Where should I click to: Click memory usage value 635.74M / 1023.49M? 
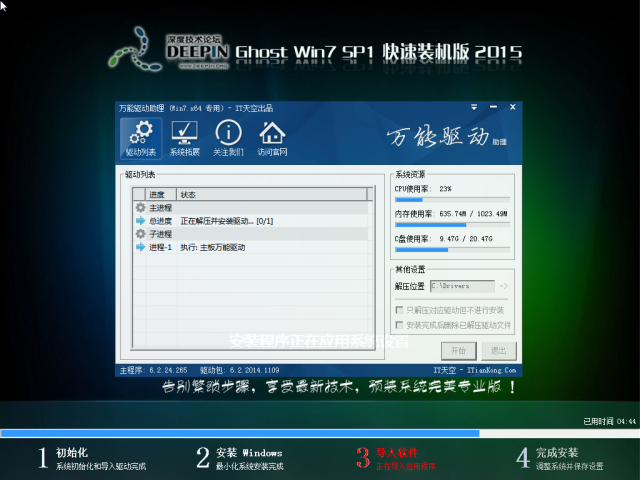point(473,213)
